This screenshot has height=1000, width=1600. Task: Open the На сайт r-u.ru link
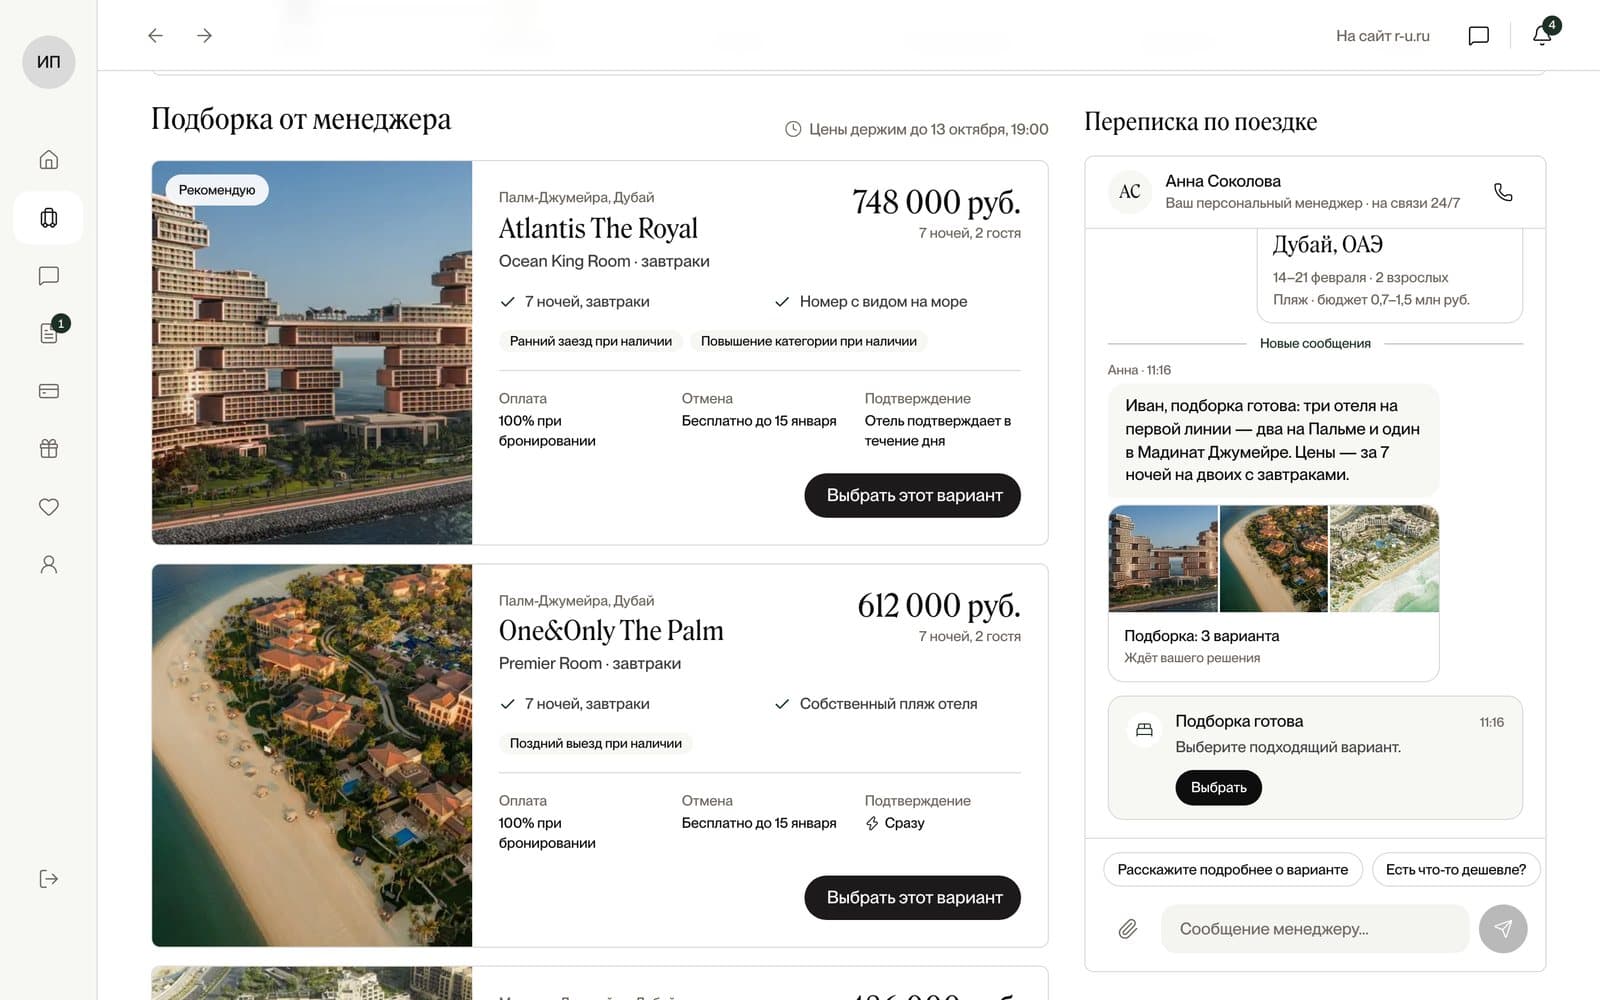(1382, 36)
